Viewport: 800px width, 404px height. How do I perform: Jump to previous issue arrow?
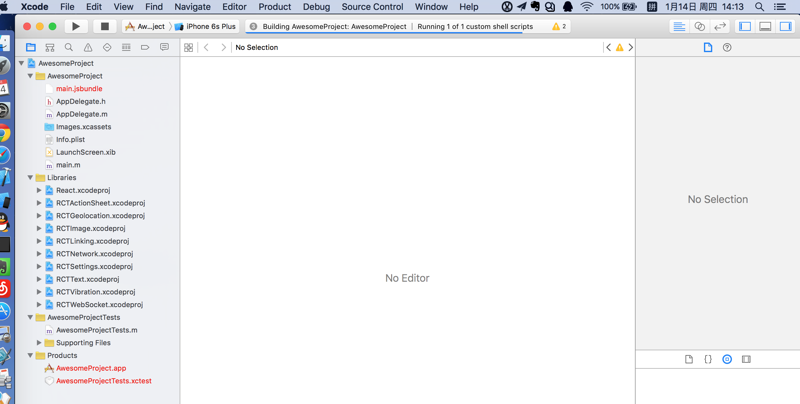click(x=608, y=47)
